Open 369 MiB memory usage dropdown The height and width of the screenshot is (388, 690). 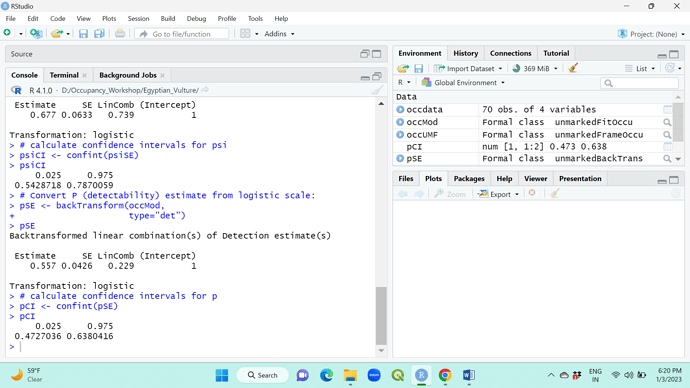click(535, 68)
